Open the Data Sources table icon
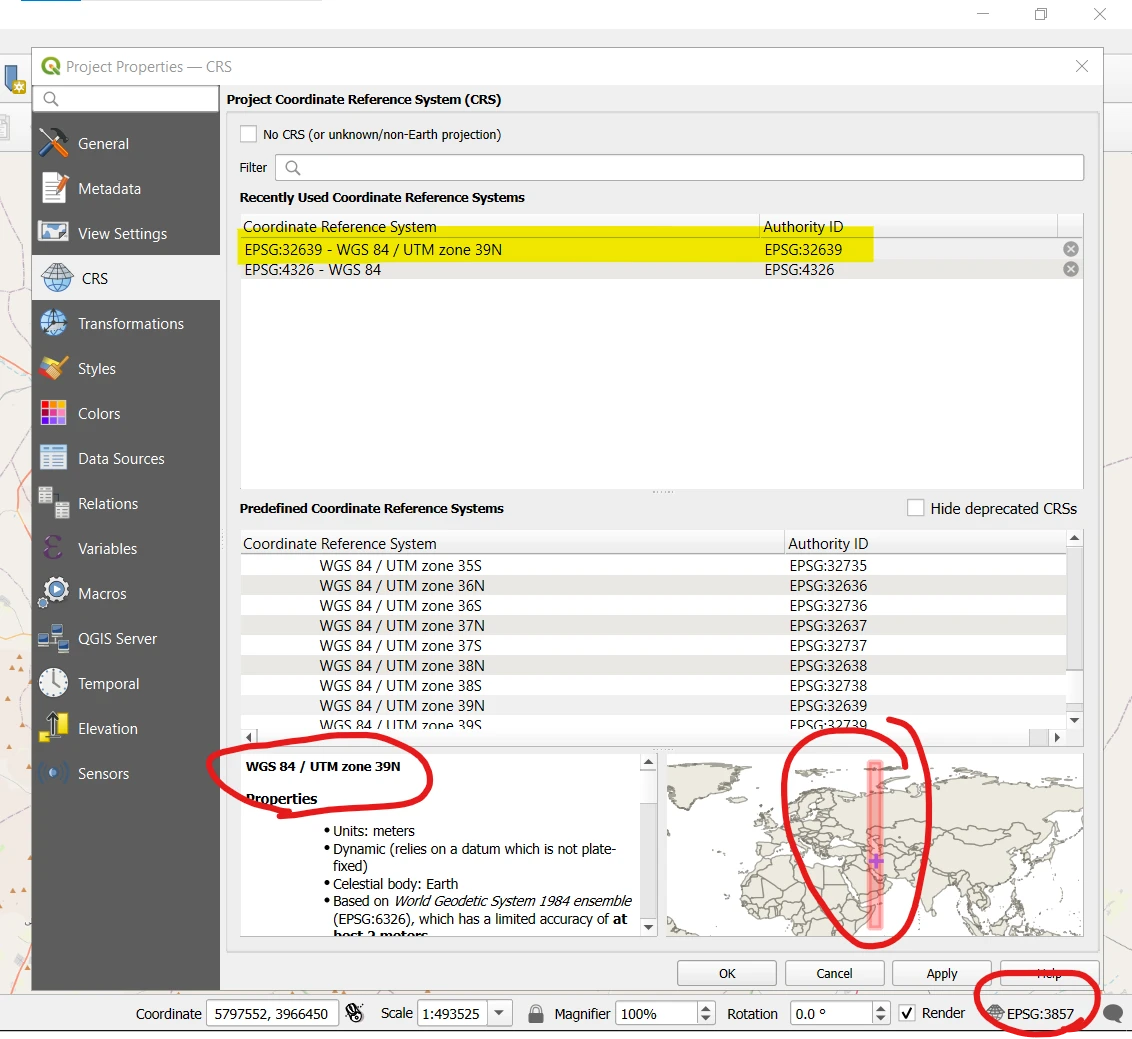 point(53,458)
